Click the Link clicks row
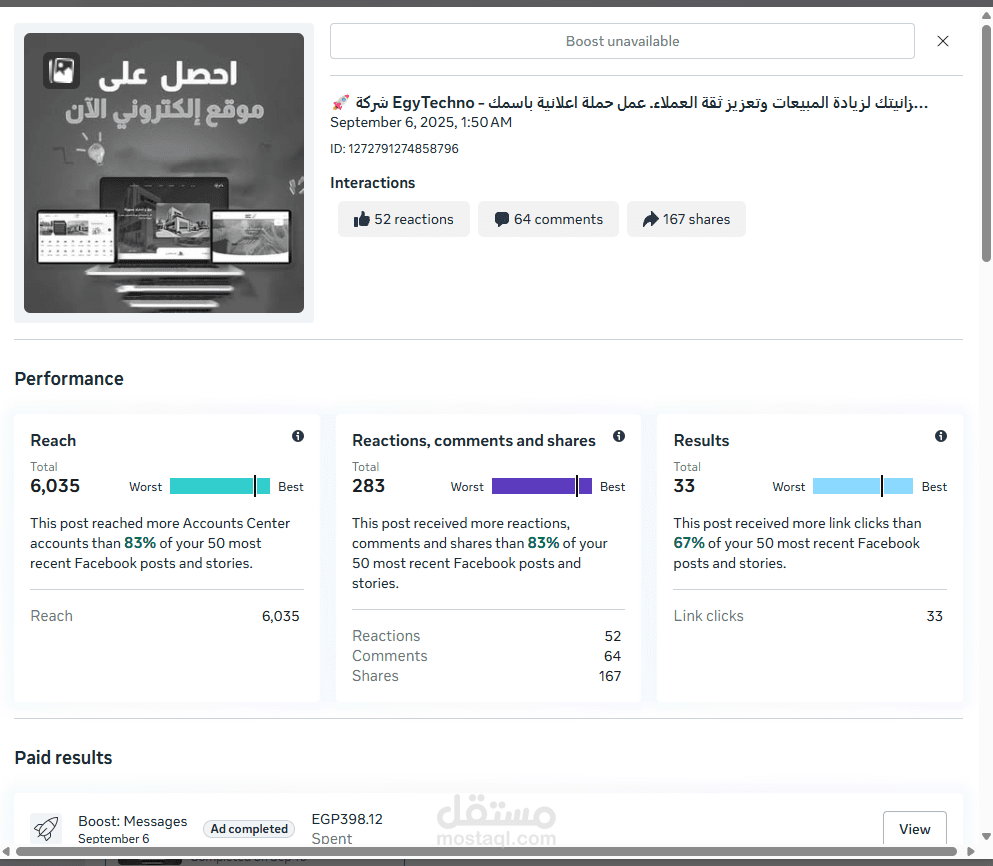Screen dimensions: 993x866 tap(808, 616)
